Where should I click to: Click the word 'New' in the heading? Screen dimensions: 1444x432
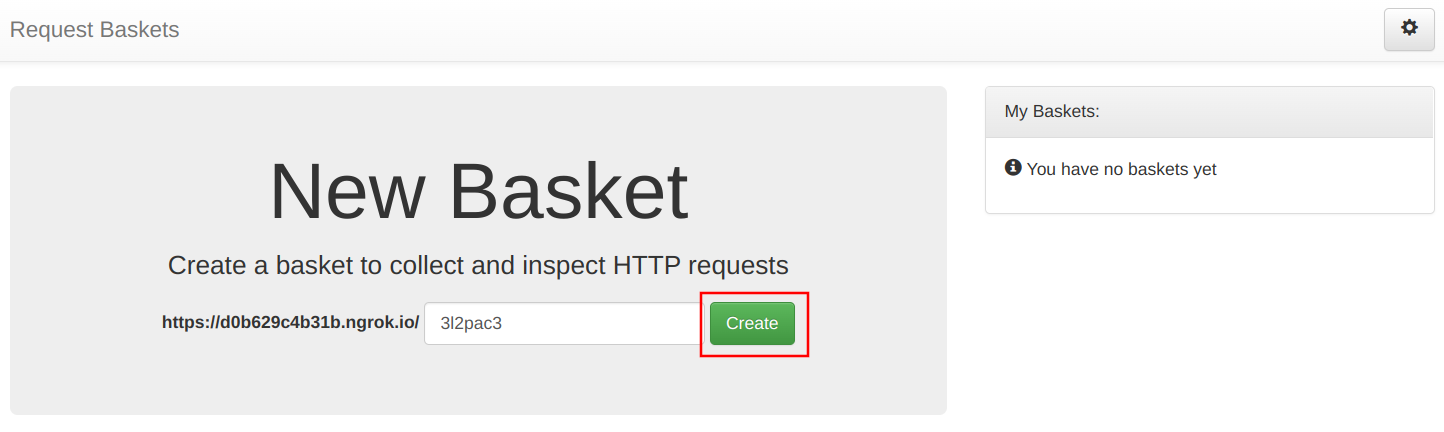pyautogui.click(x=343, y=191)
